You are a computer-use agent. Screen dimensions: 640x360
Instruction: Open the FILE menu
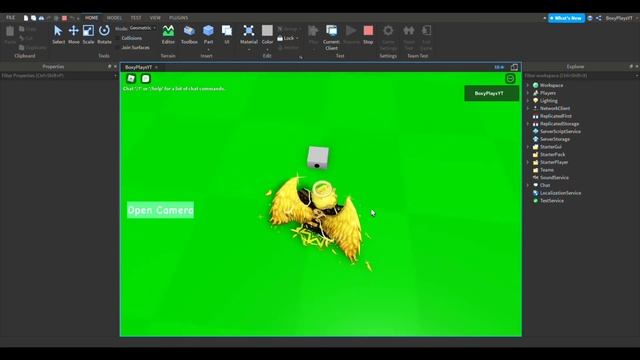pos(11,18)
